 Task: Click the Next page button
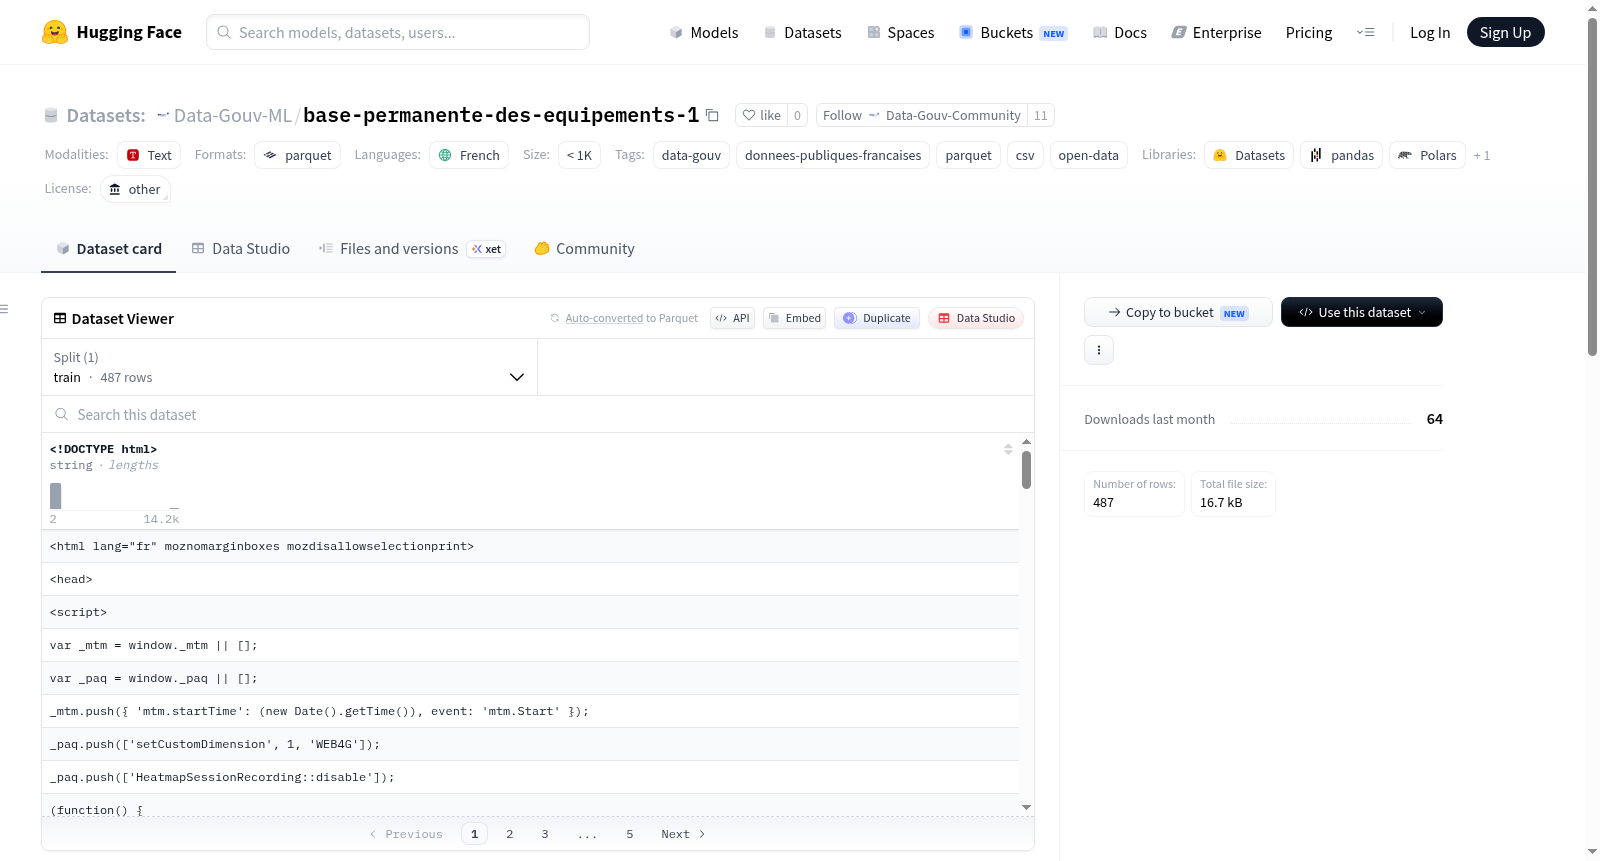(x=683, y=834)
